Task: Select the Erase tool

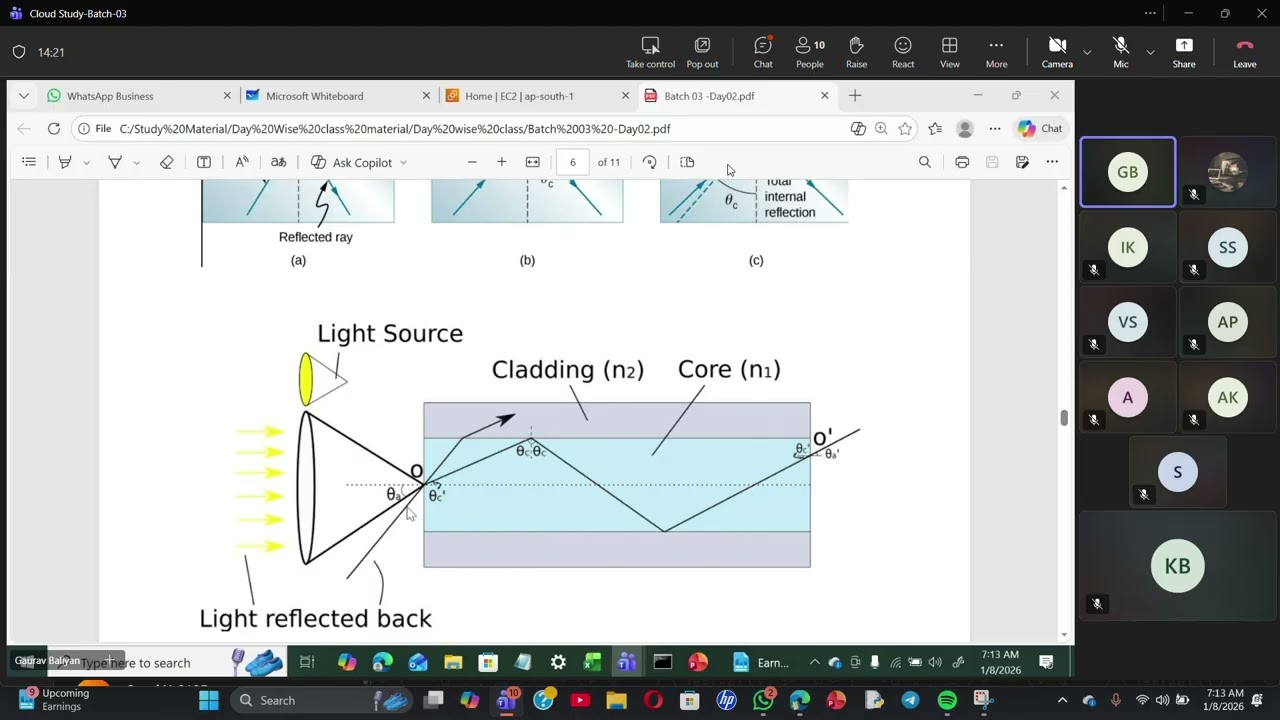Action: [167, 162]
